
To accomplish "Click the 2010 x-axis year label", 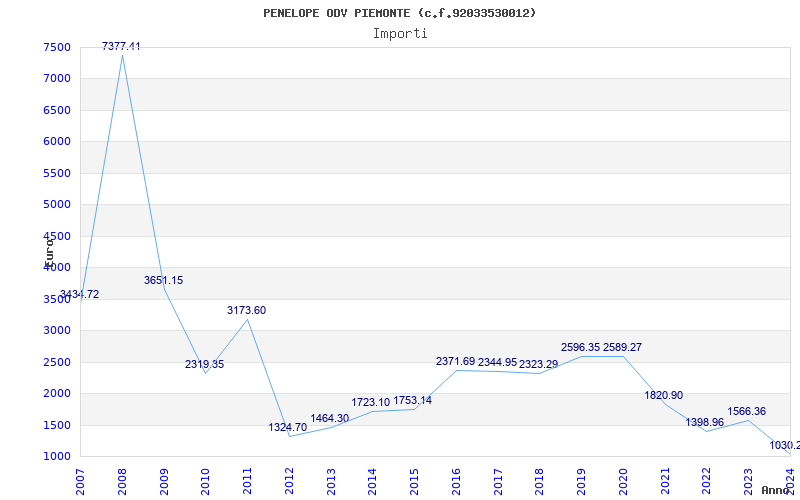I will click(206, 481).
